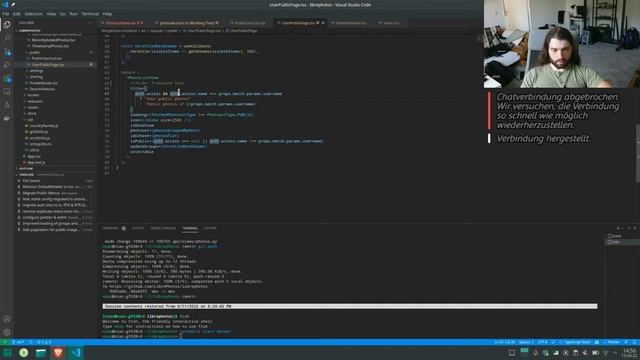
Task: Click the battery icon in system tray
Action: click(596, 353)
